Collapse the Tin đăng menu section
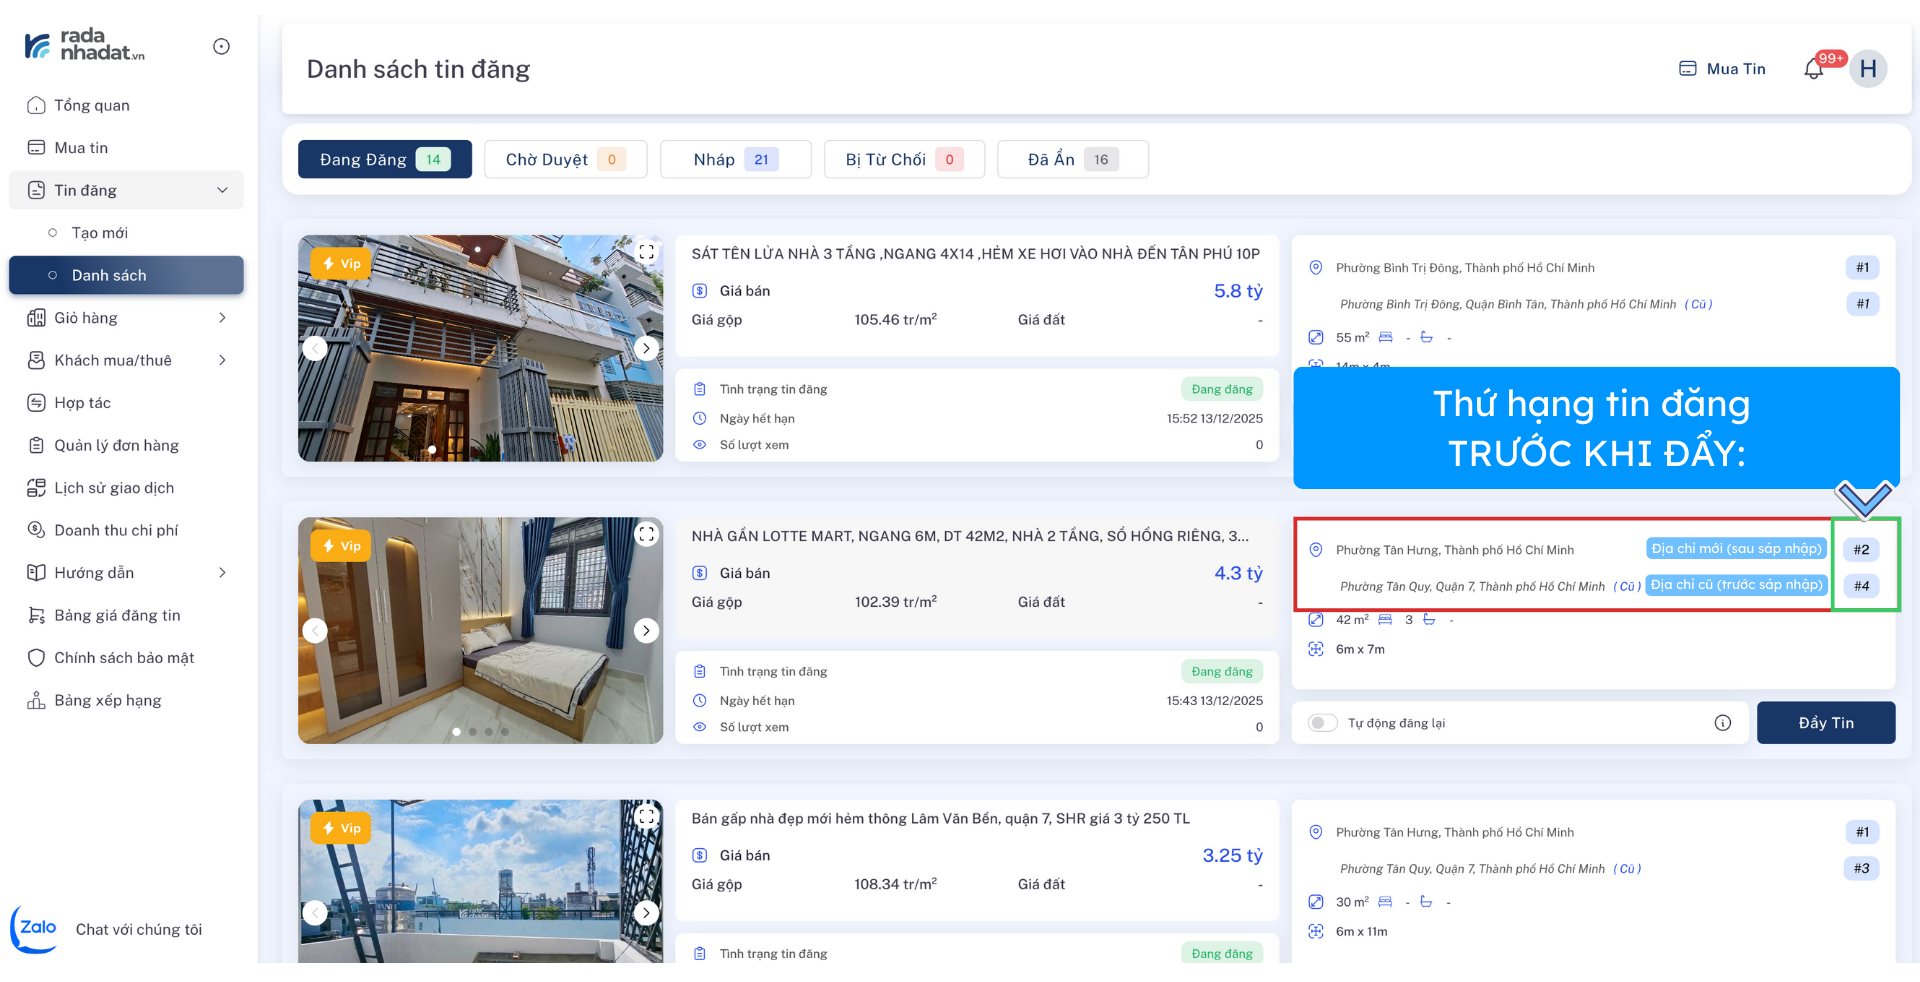The image size is (1920, 982). pos(222,190)
